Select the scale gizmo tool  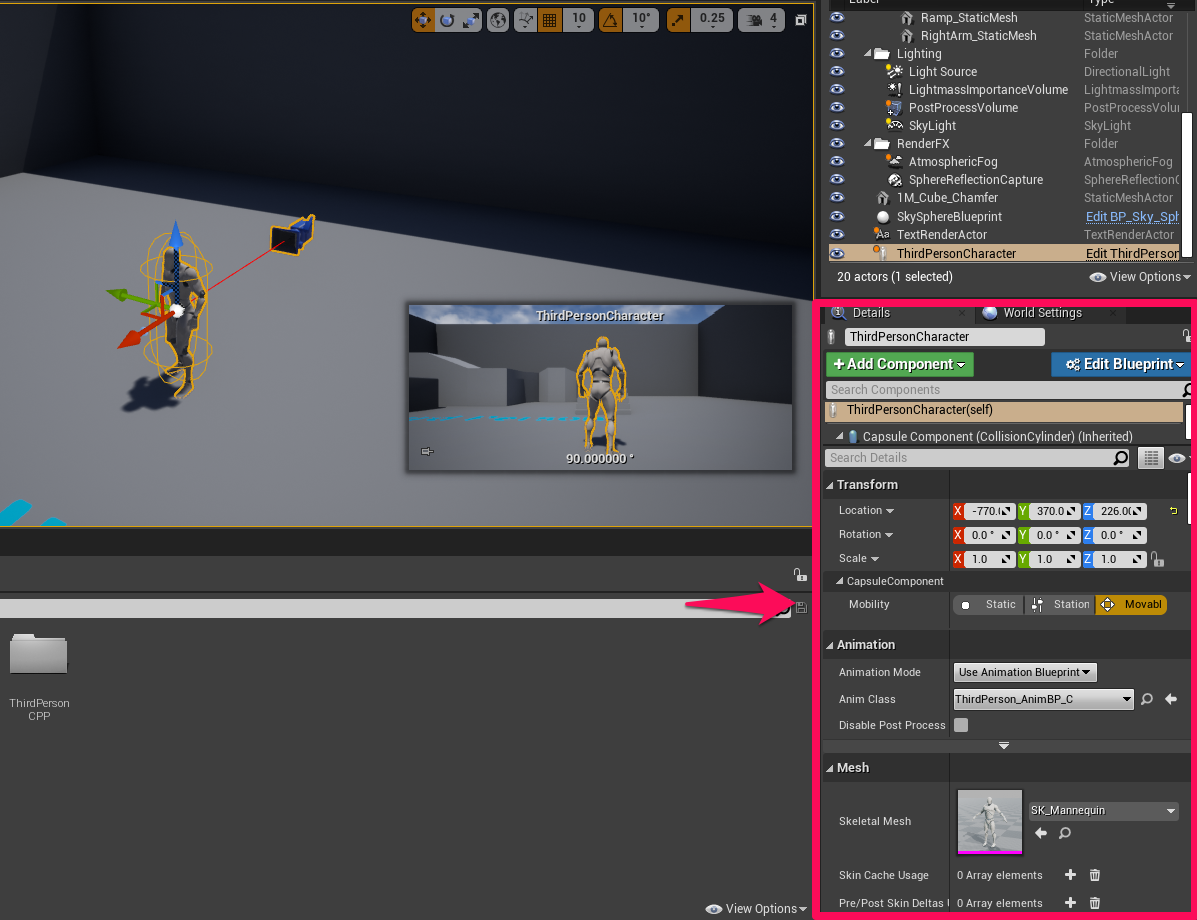coord(471,20)
